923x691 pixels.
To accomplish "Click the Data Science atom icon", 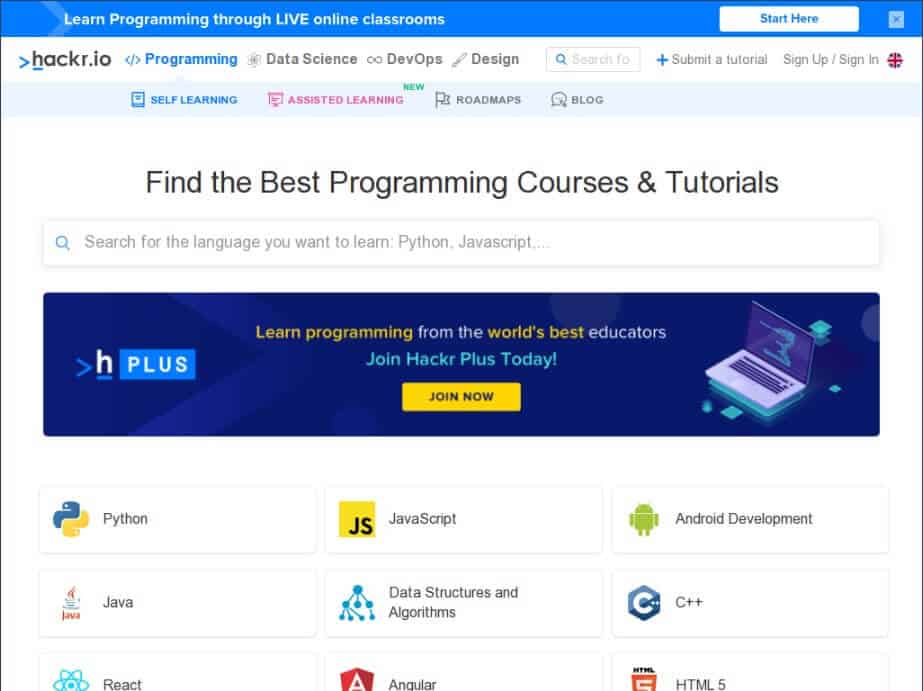I will coord(254,59).
